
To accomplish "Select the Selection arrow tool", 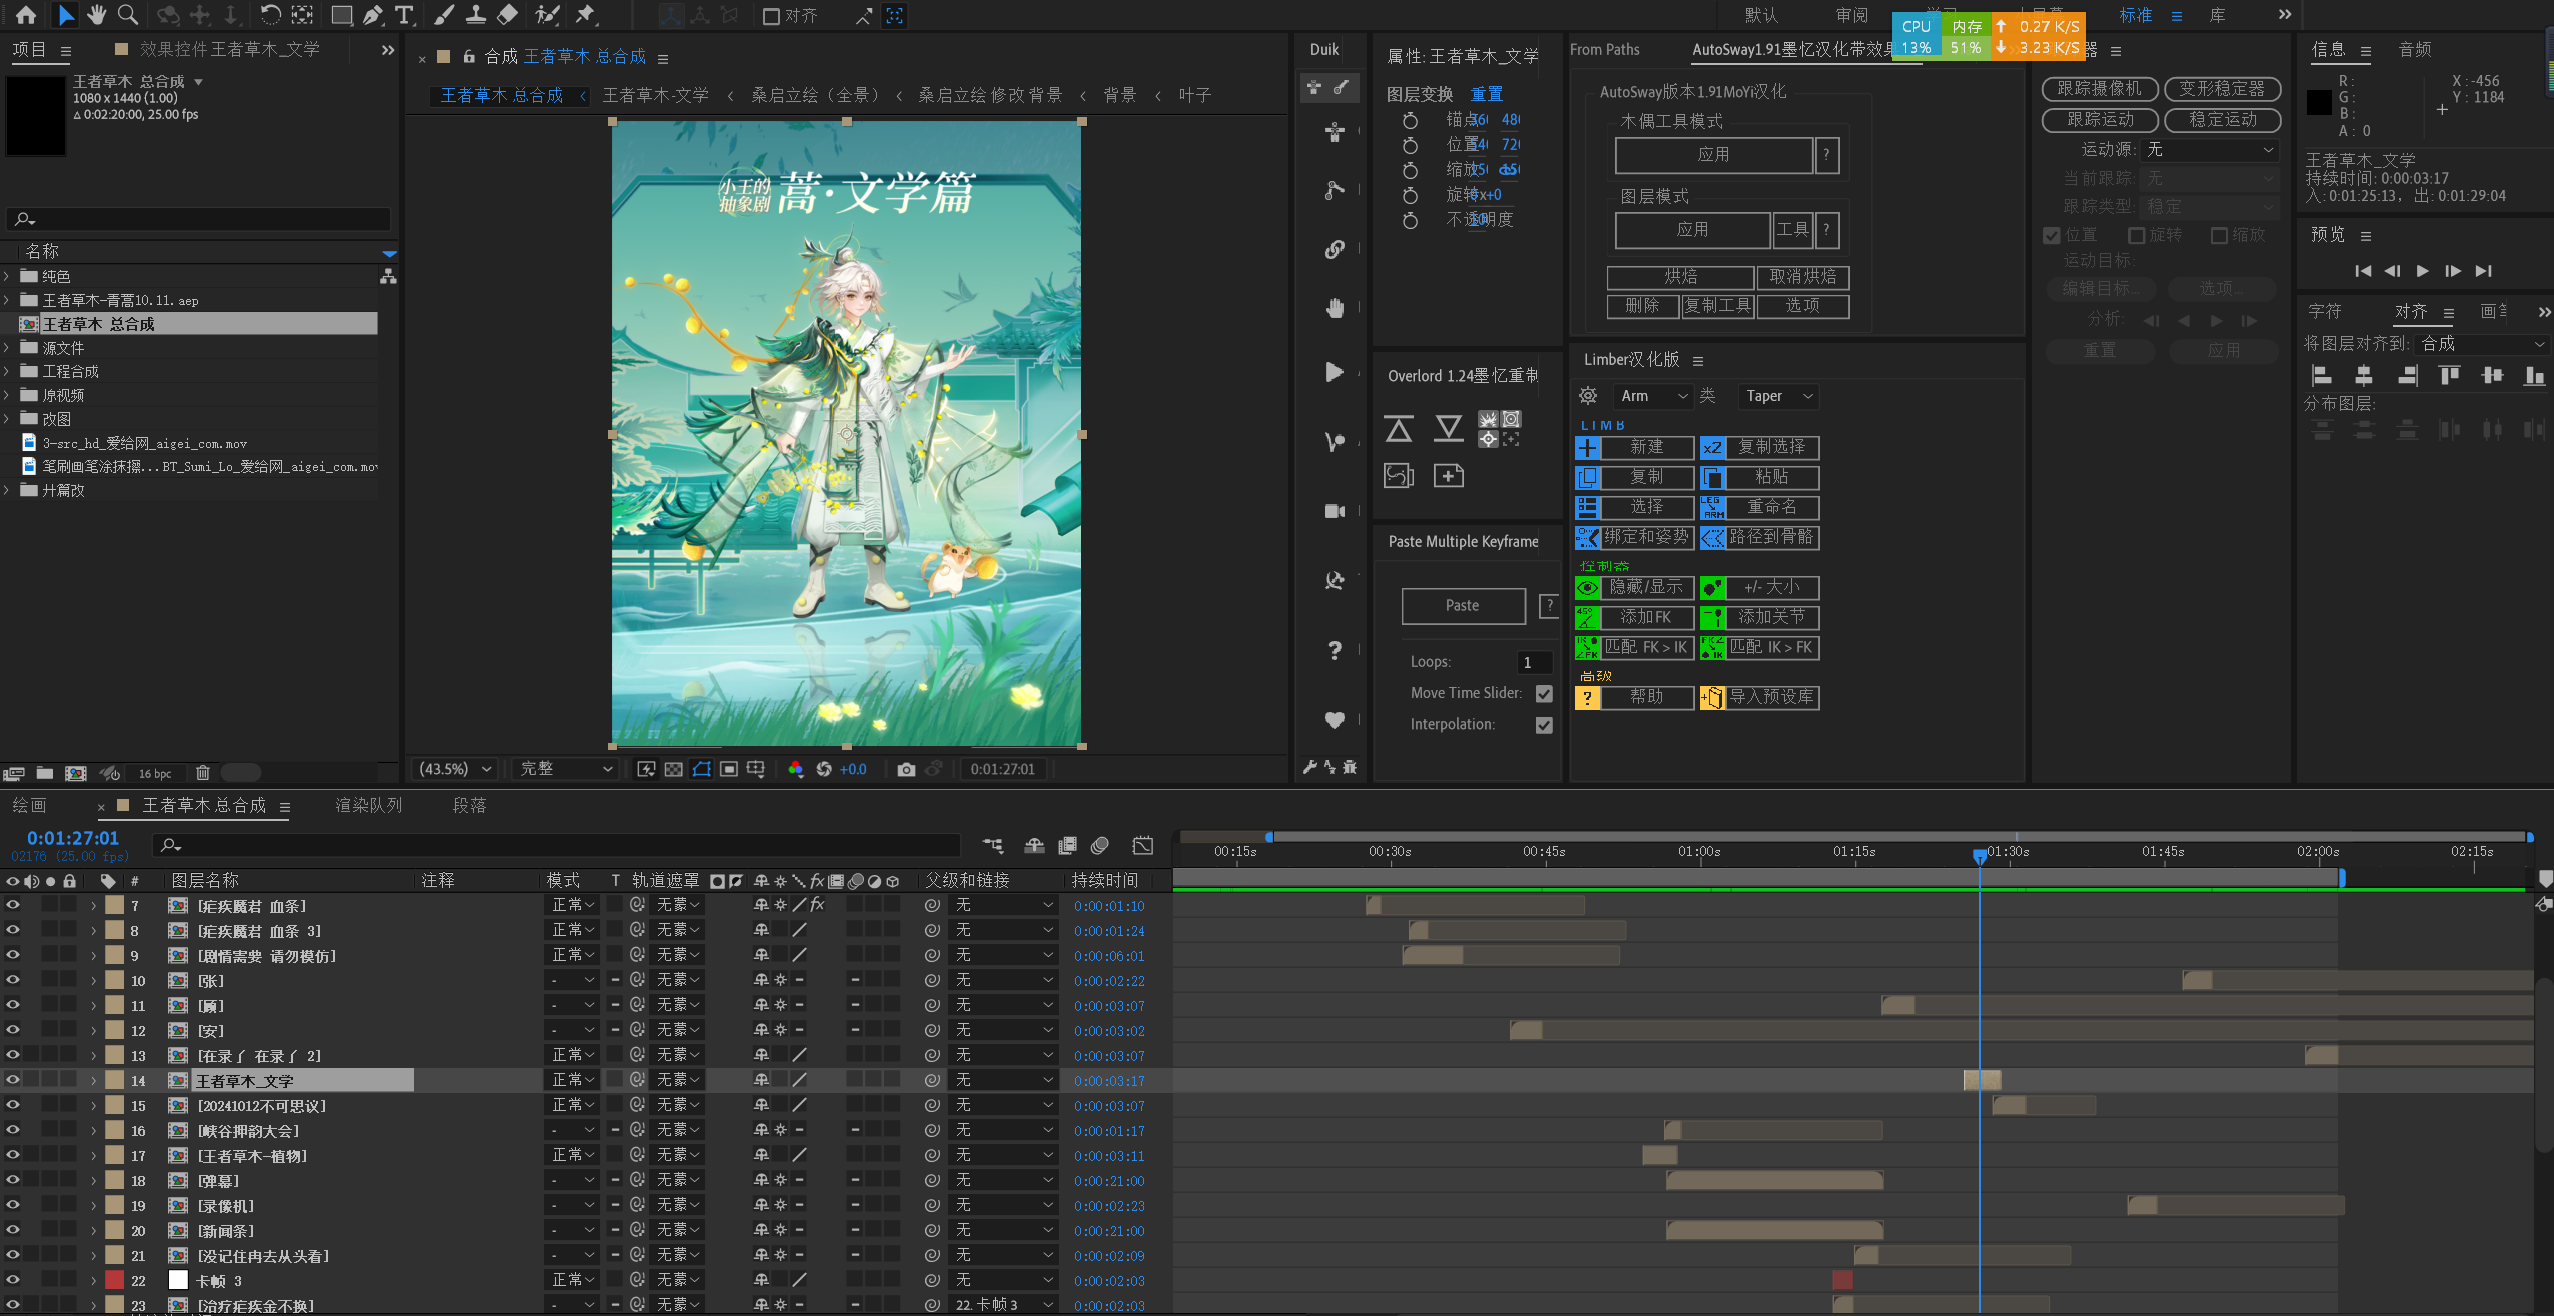I will pos(65,15).
